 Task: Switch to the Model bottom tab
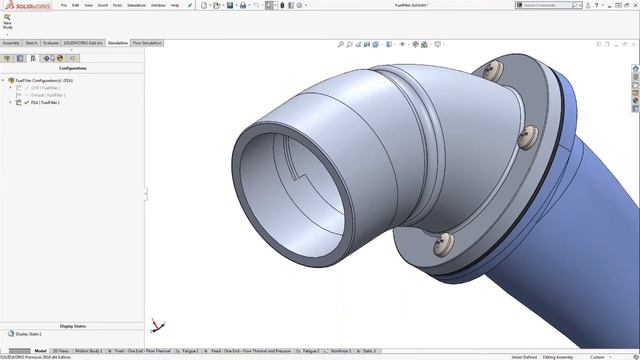pyautogui.click(x=40, y=351)
